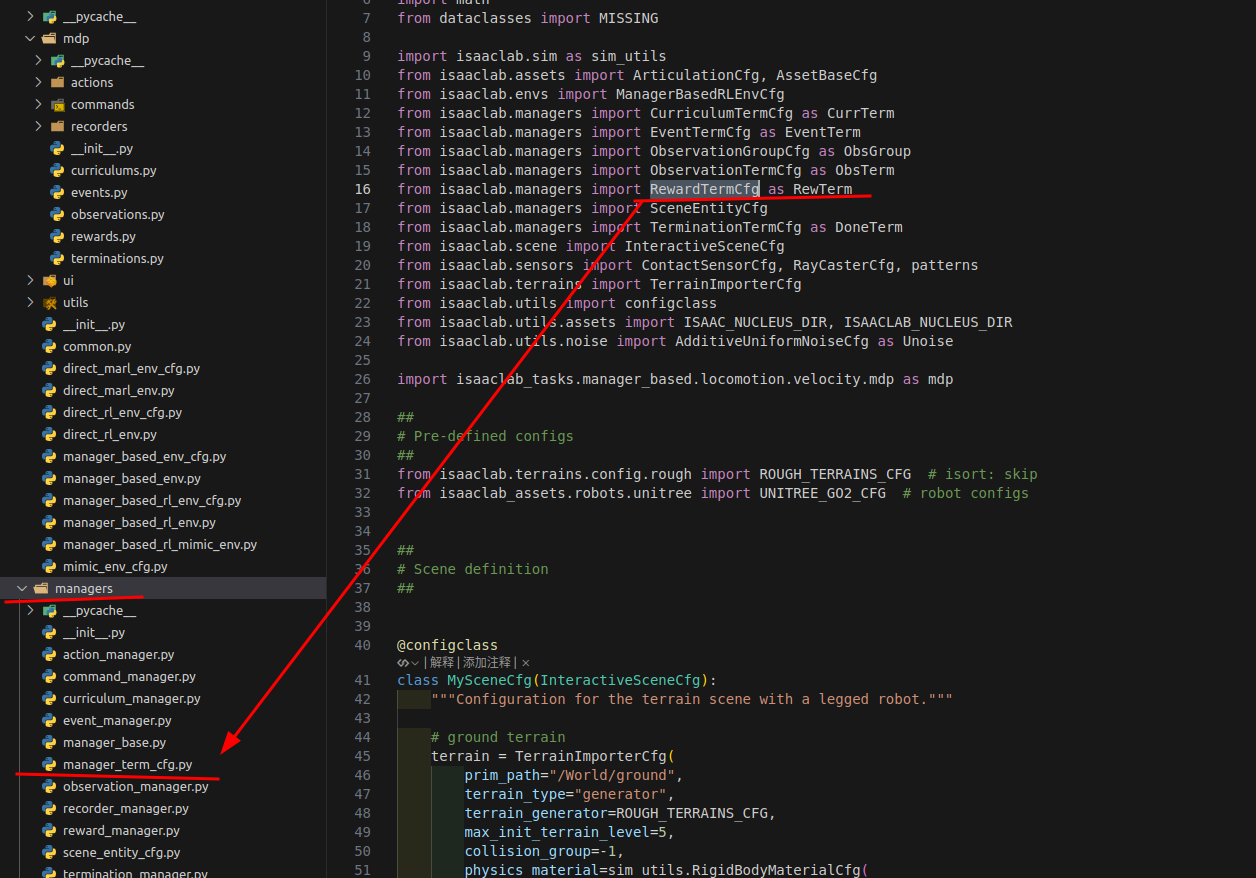Viewport: 1256px width, 878px height.
Task: Collapse the managers folder chevron
Action: point(22,589)
